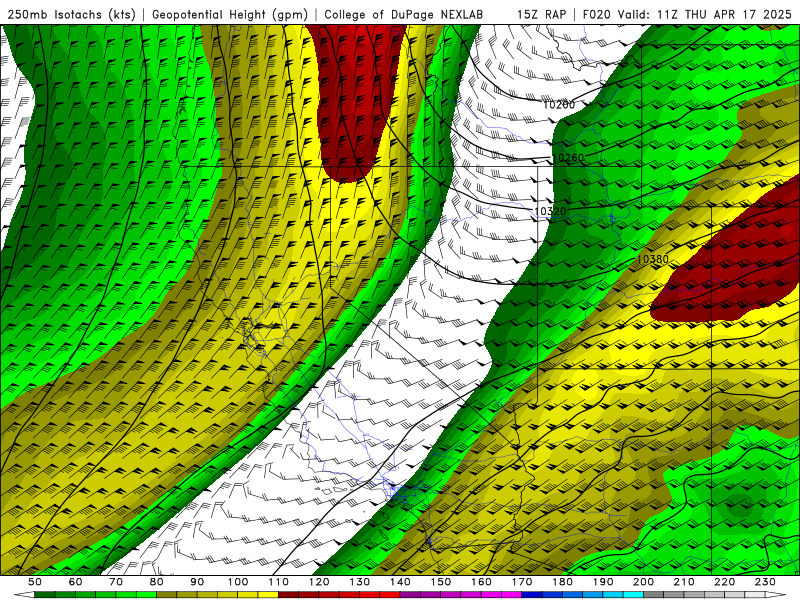800x600 pixels.
Task: Click 'College of DuPage NEXLAB' header text
Action: coord(403,14)
